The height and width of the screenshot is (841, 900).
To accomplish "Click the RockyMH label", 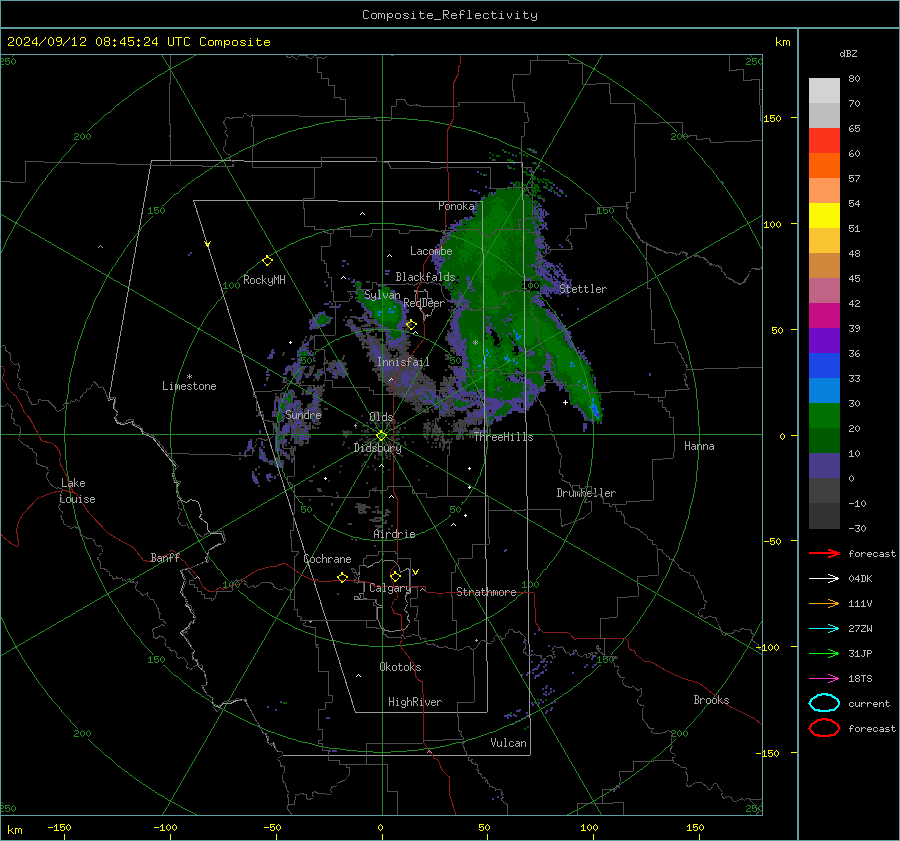I will click(x=264, y=280).
